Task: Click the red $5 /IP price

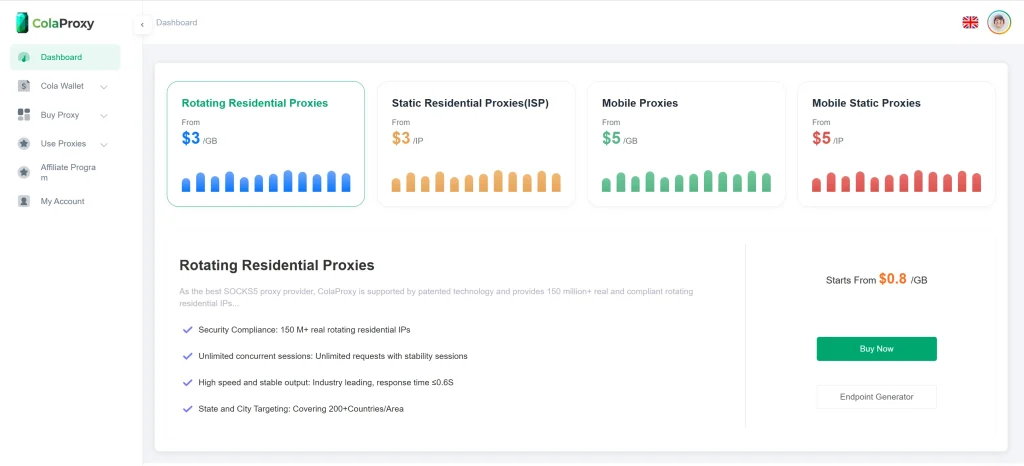Action: pos(828,138)
